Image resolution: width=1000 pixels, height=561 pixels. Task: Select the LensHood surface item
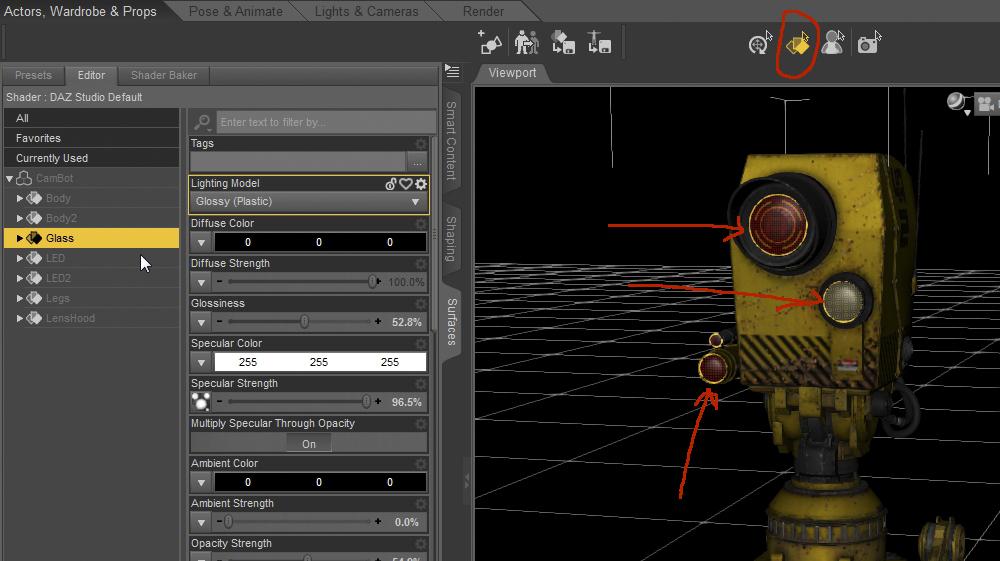click(x=70, y=318)
